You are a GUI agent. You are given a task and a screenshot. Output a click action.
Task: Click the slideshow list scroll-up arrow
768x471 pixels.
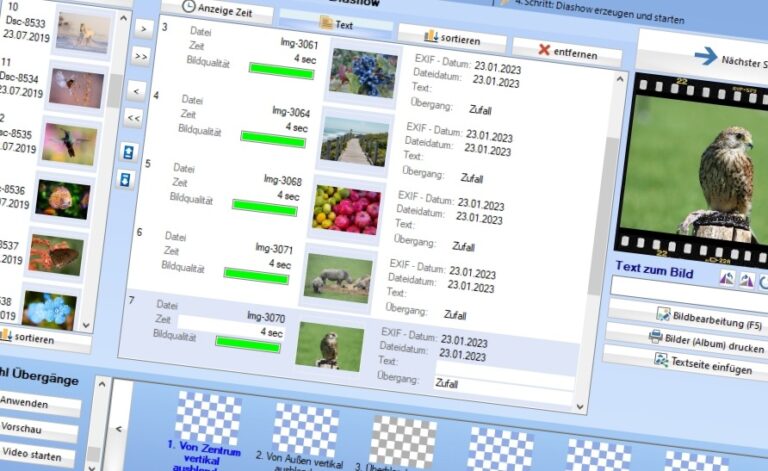(x=620, y=79)
